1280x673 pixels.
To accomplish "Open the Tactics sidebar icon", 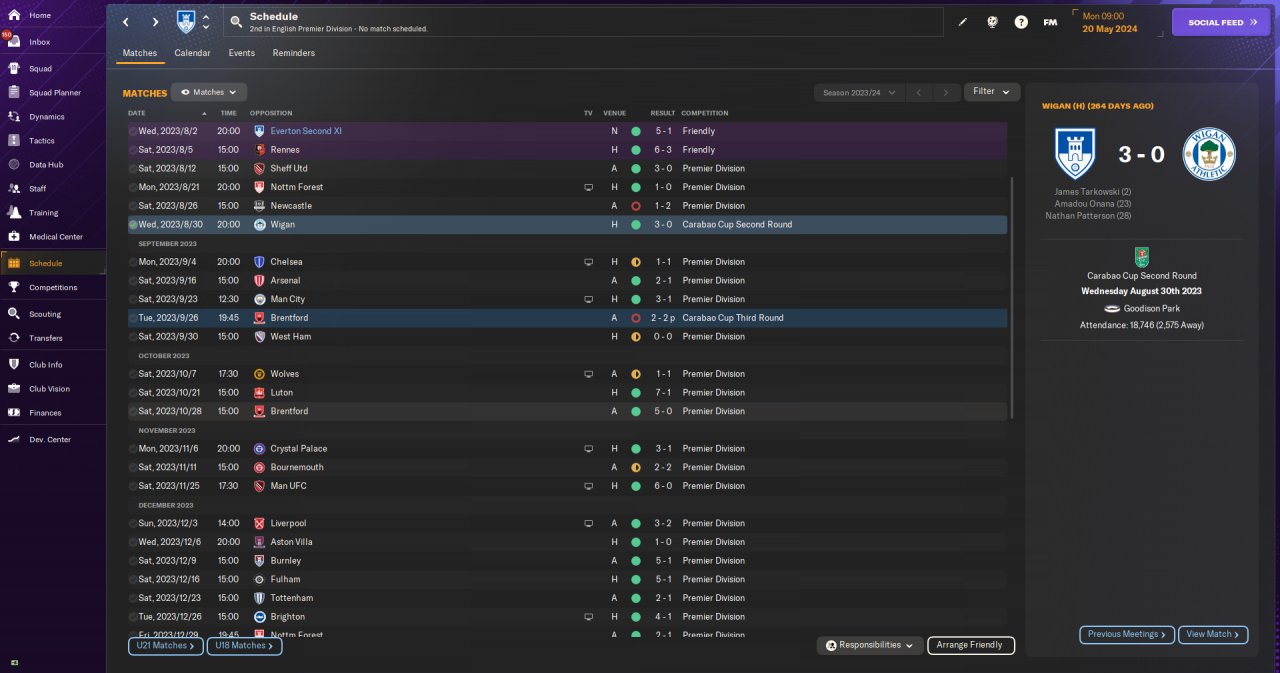I will pos(14,141).
